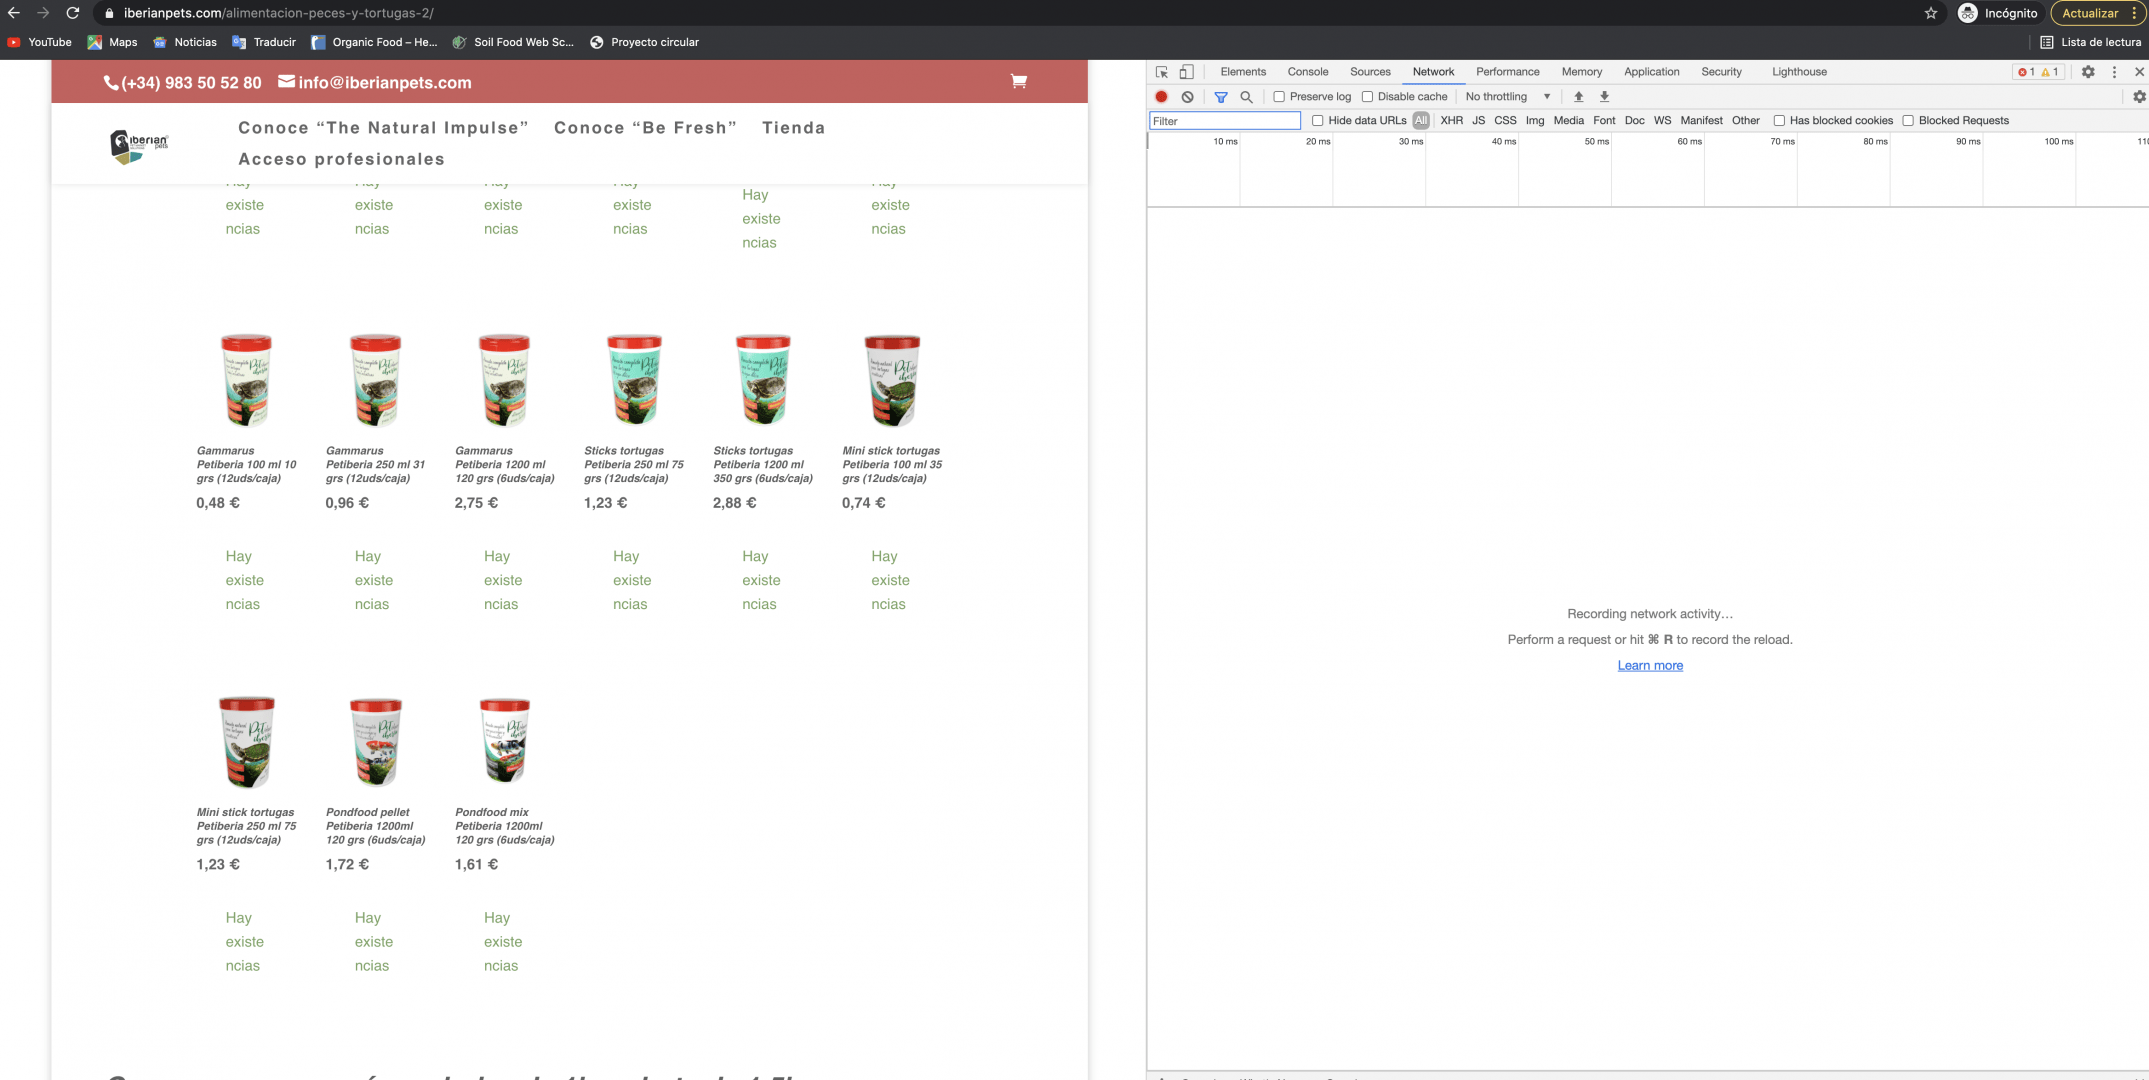Enable the Preserve log checkbox

tap(1279, 97)
